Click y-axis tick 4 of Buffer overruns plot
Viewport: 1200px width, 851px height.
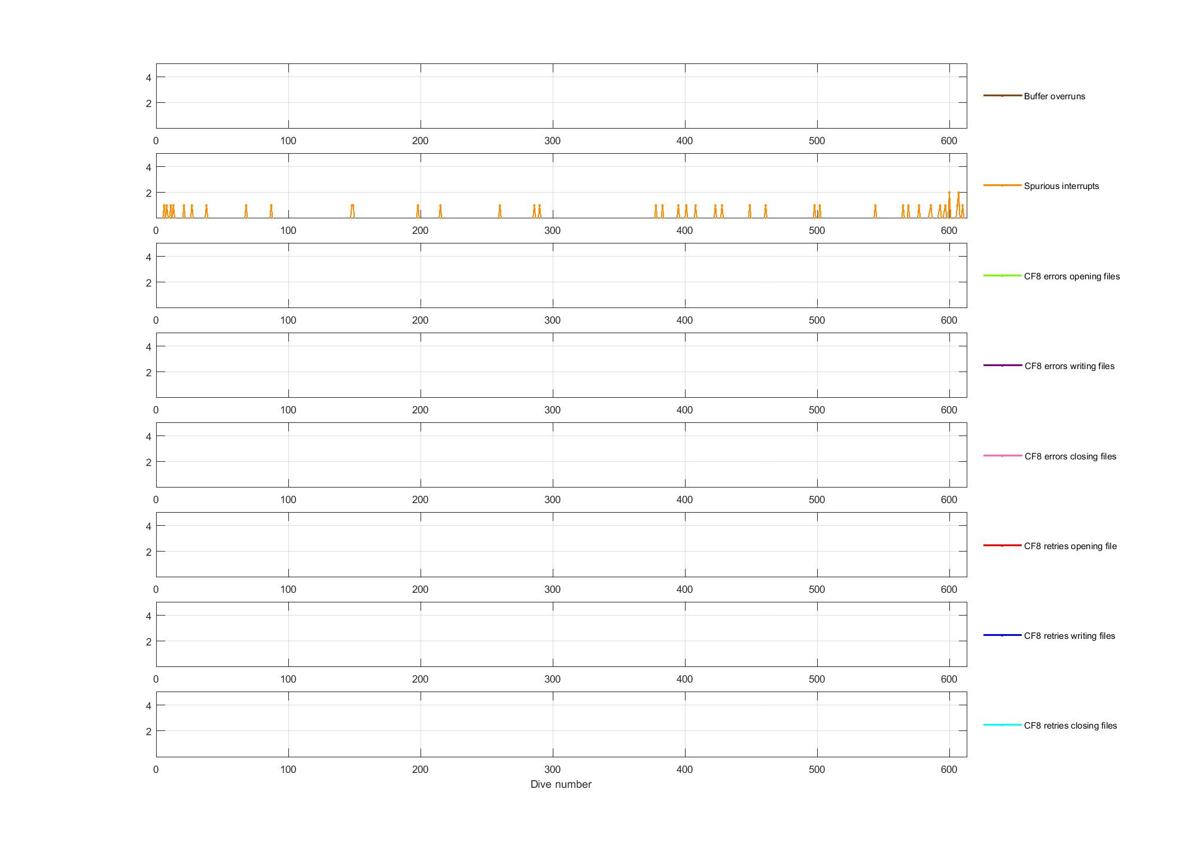click(x=148, y=77)
